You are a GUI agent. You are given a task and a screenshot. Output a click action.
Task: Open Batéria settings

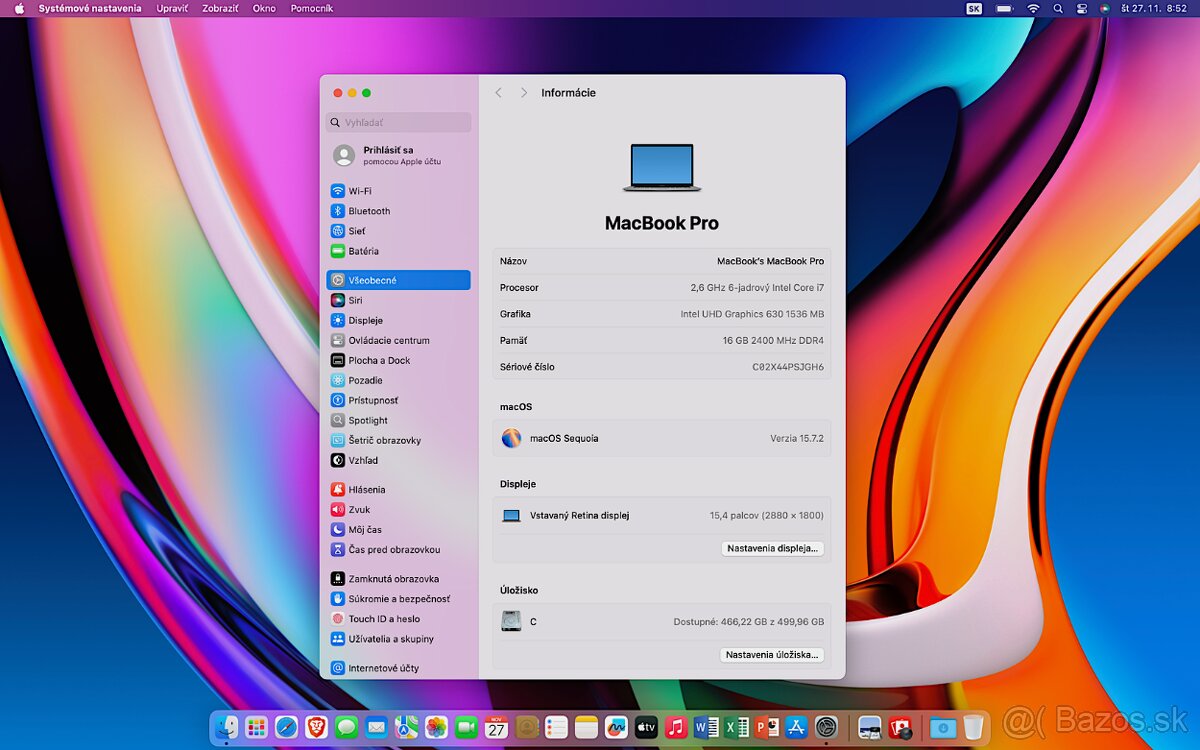click(362, 250)
